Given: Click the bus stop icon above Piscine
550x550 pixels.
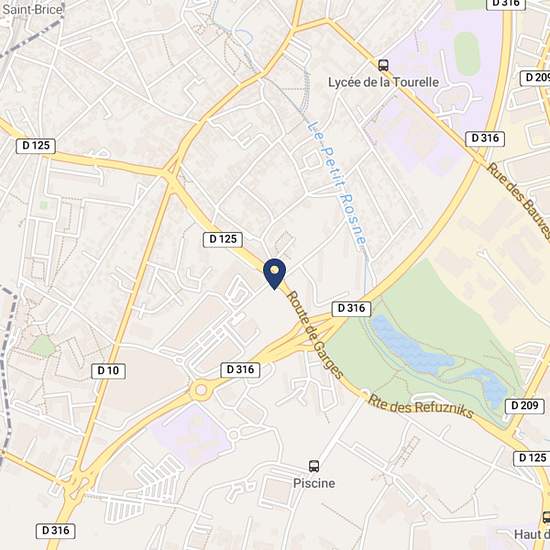Looking at the screenshot, I should pos(314,466).
